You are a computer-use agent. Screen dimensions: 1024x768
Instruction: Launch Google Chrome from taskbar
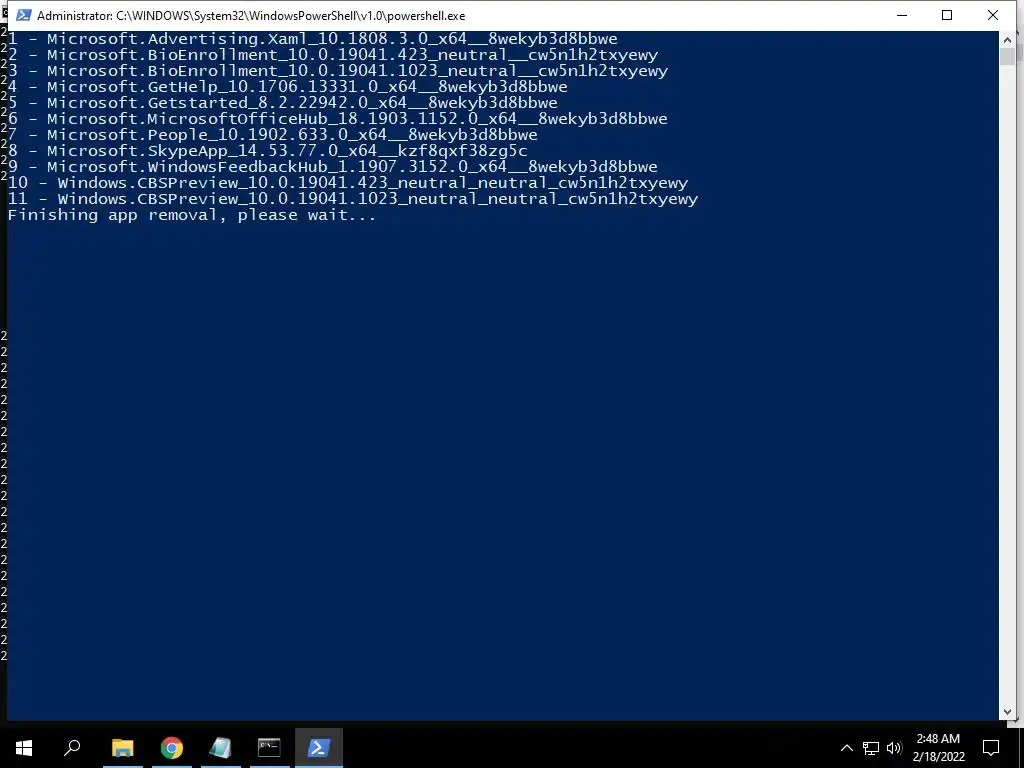[x=172, y=747]
